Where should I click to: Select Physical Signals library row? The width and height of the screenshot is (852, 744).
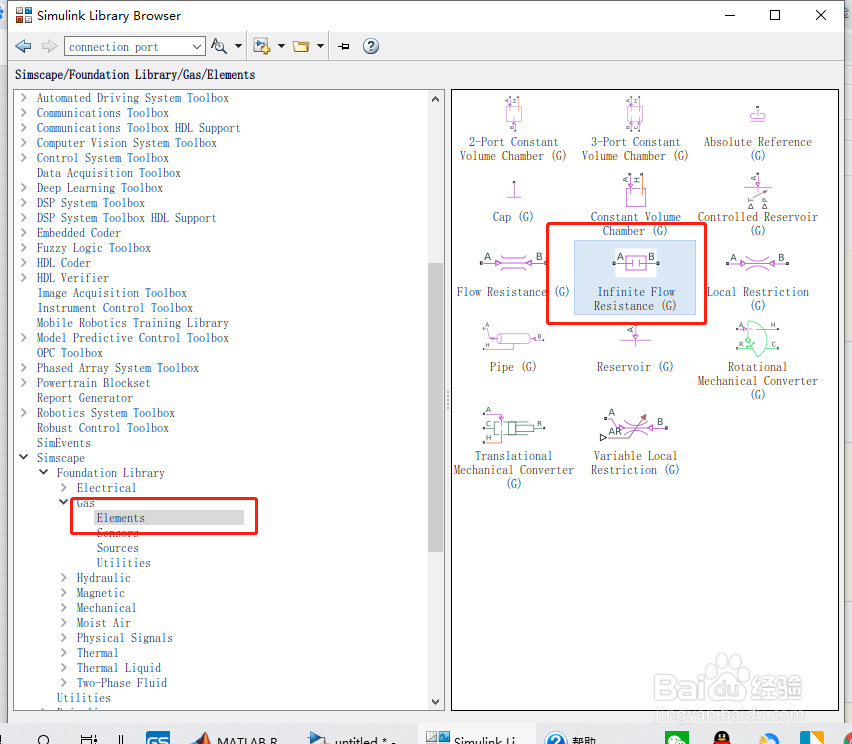coord(124,638)
